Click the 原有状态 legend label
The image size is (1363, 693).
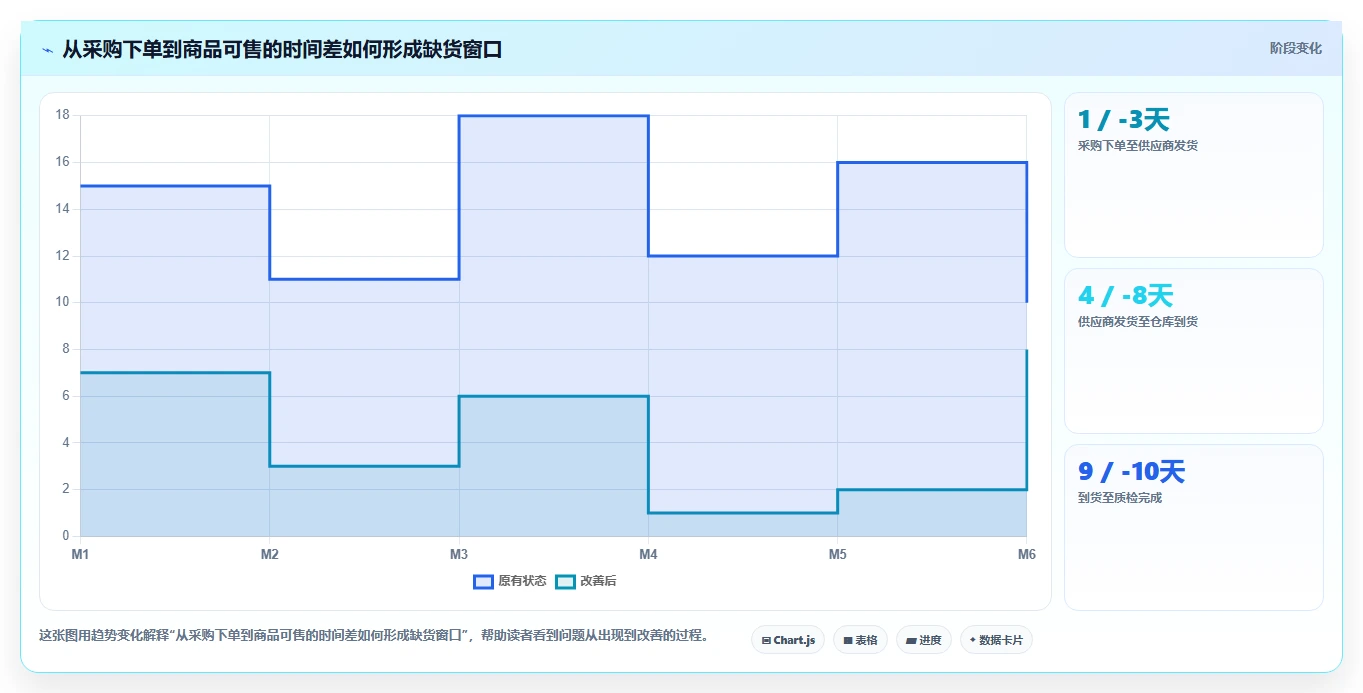point(522,581)
